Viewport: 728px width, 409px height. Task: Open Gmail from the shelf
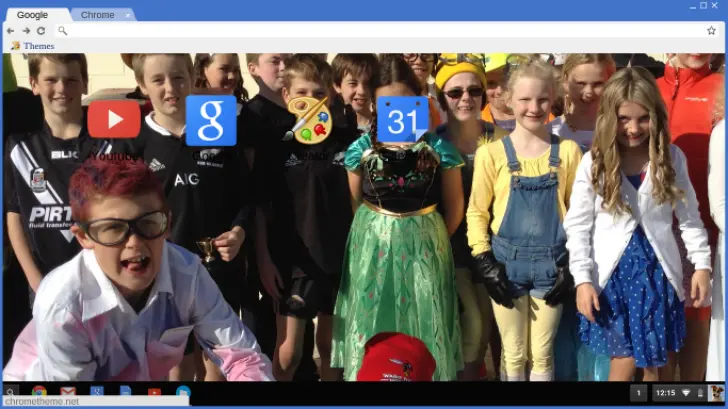[68, 393]
